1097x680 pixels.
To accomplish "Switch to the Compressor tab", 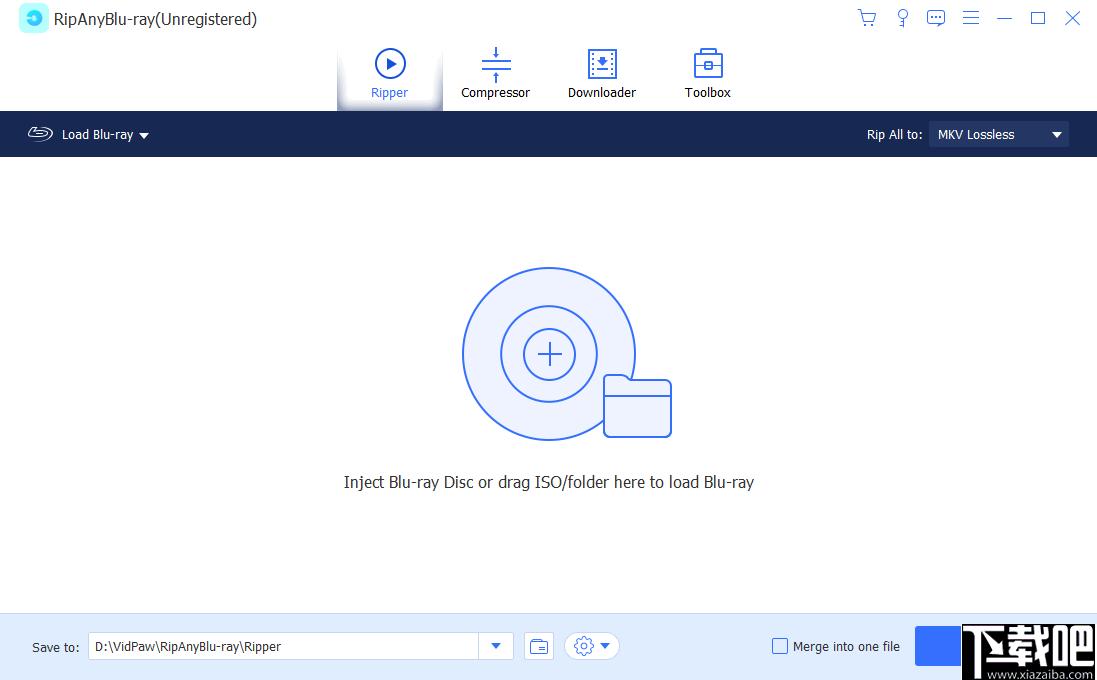I will pos(495,74).
